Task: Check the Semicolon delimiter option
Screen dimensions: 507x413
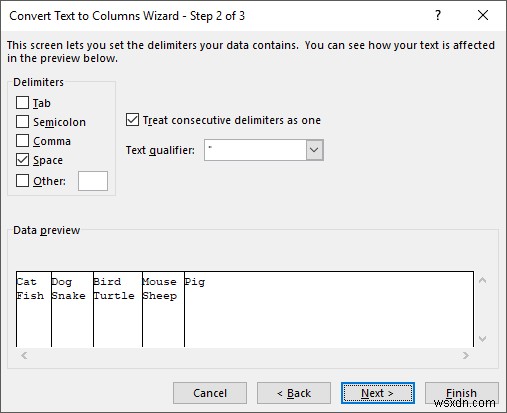Action: point(22,122)
